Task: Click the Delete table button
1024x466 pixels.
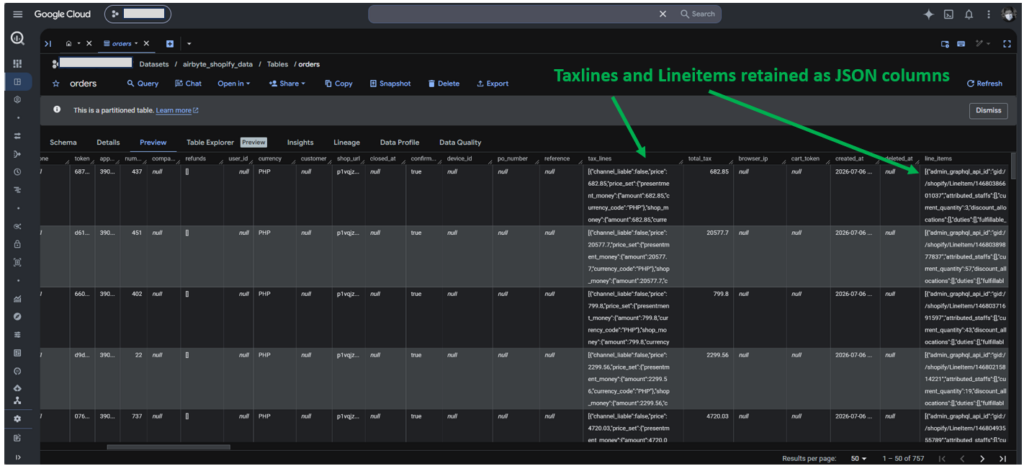Action: [x=444, y=84]
